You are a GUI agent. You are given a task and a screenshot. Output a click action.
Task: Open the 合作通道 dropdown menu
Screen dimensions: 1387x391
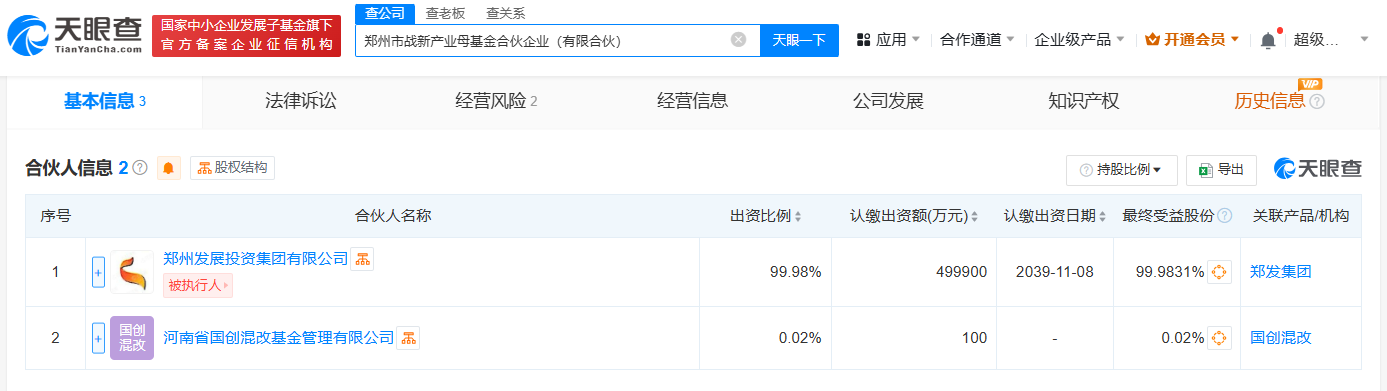(x=977, y=40)
